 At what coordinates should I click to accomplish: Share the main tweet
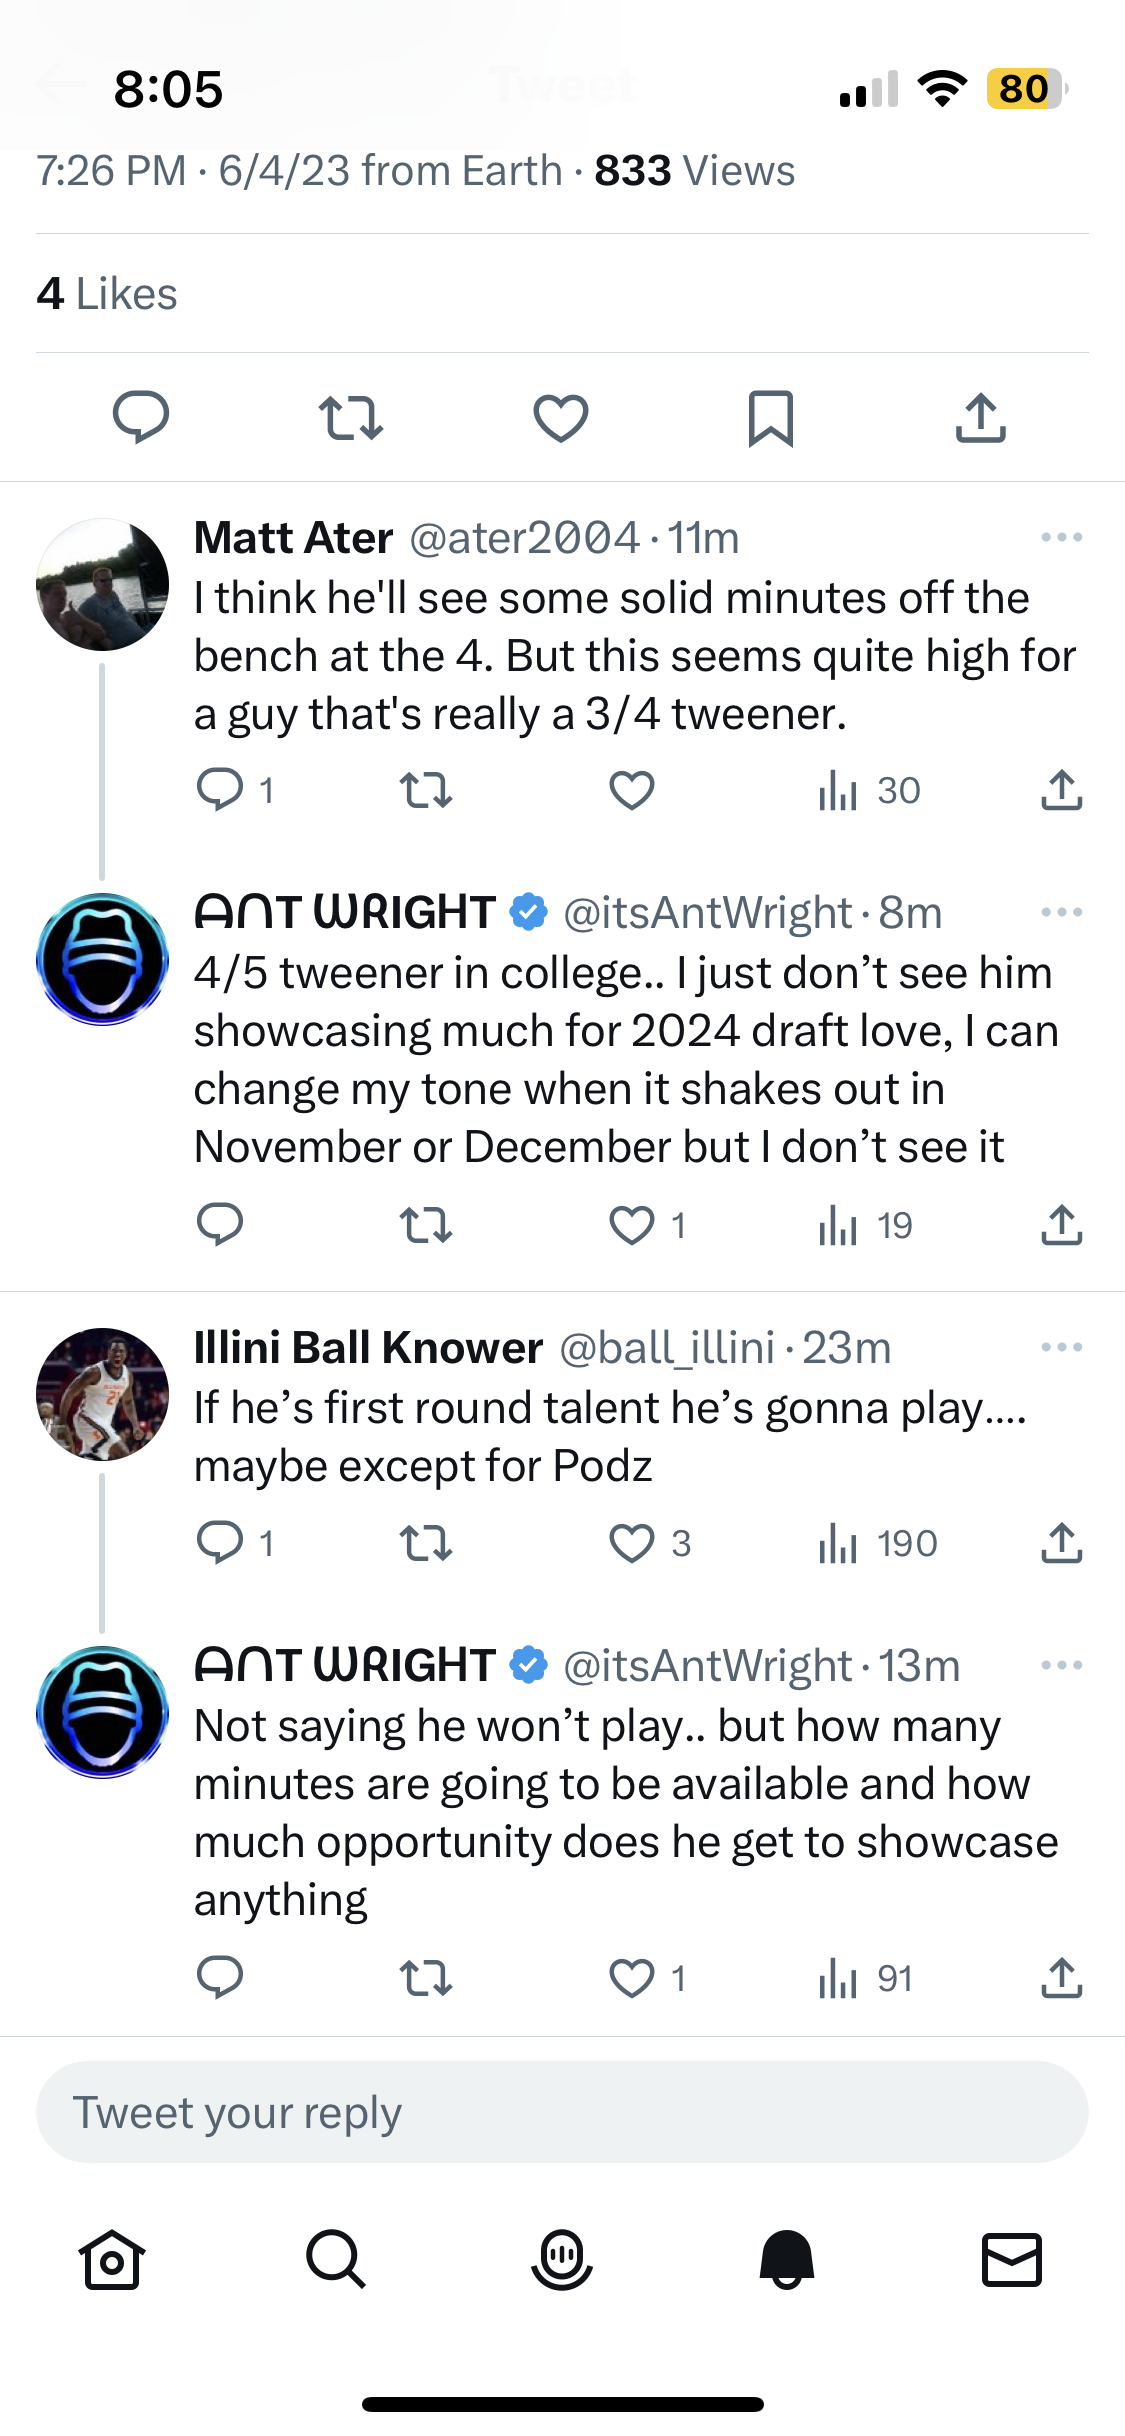click(x=981, y=417)
